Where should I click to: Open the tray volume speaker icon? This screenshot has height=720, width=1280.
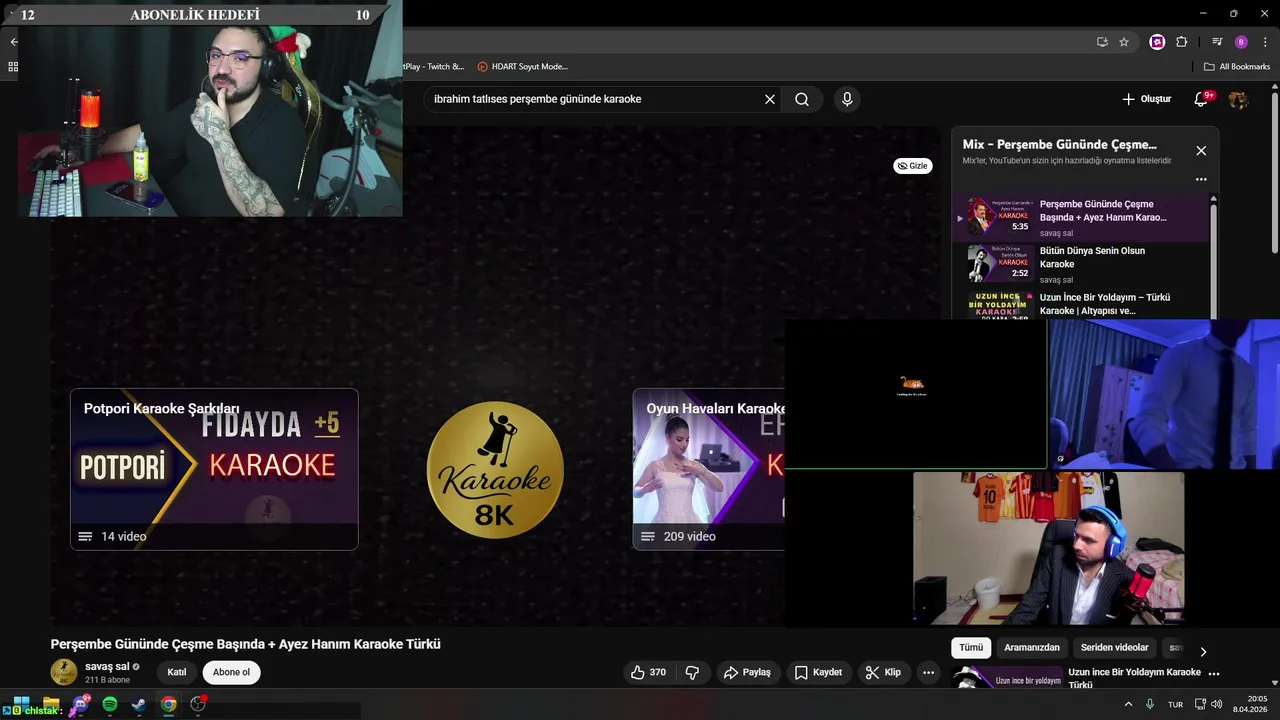[x=1217, y=704]
